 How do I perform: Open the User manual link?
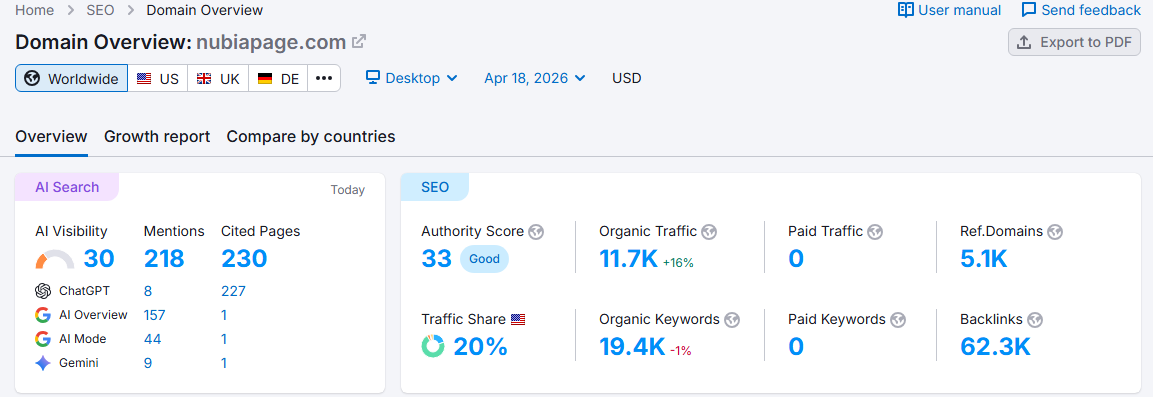[x=949, y=10]
